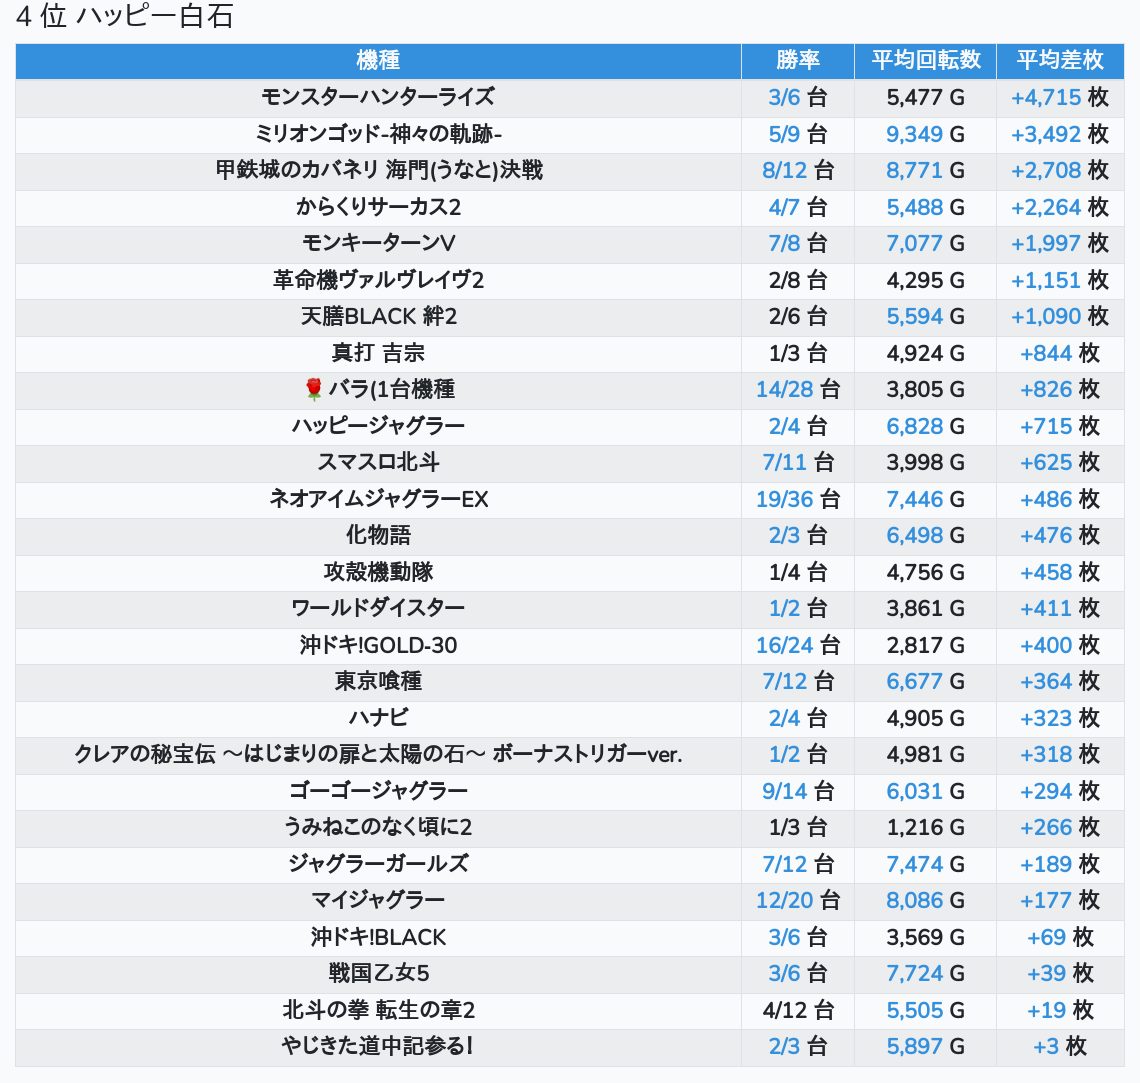Click the 4/12 台 win rate cell
Image resolution: width=1140 pixels, height=1083 pixels.
pos(798,1010)
